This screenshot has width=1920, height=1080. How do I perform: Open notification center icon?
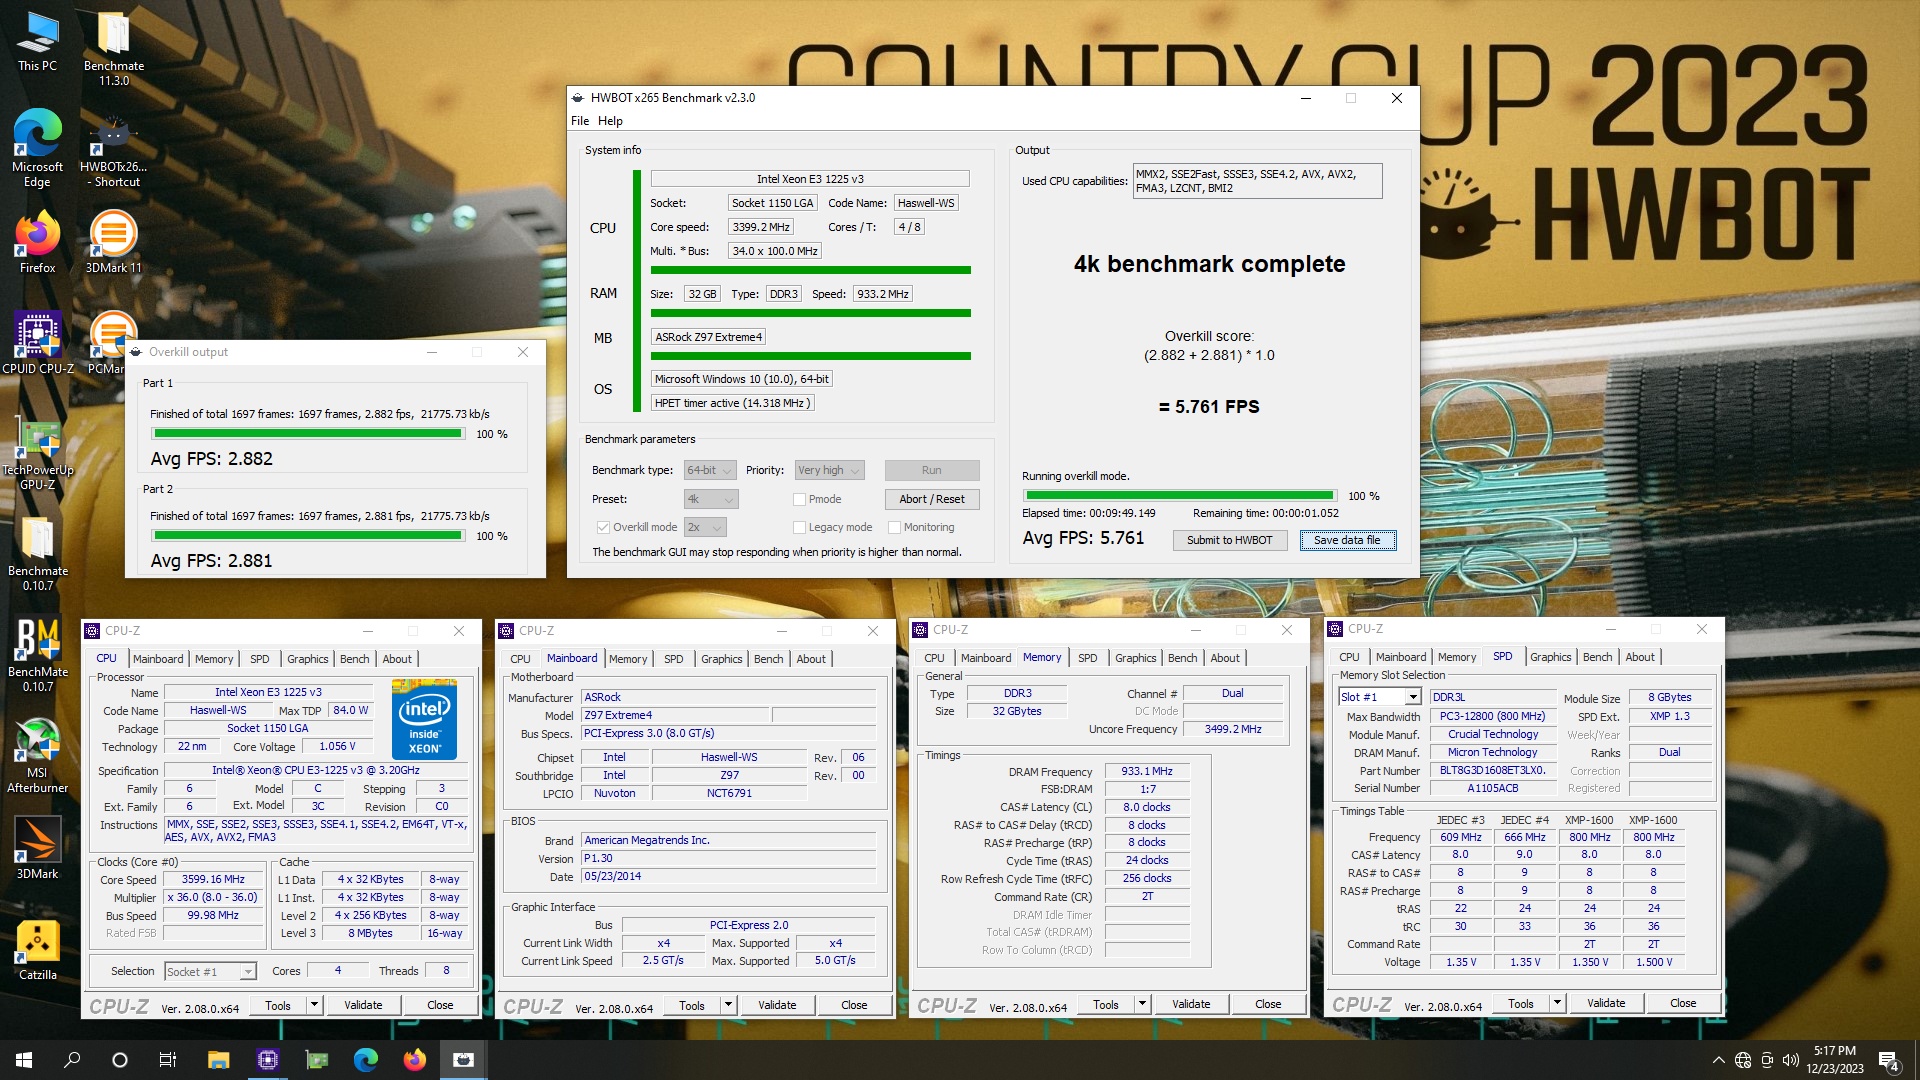point(1889,1060)
